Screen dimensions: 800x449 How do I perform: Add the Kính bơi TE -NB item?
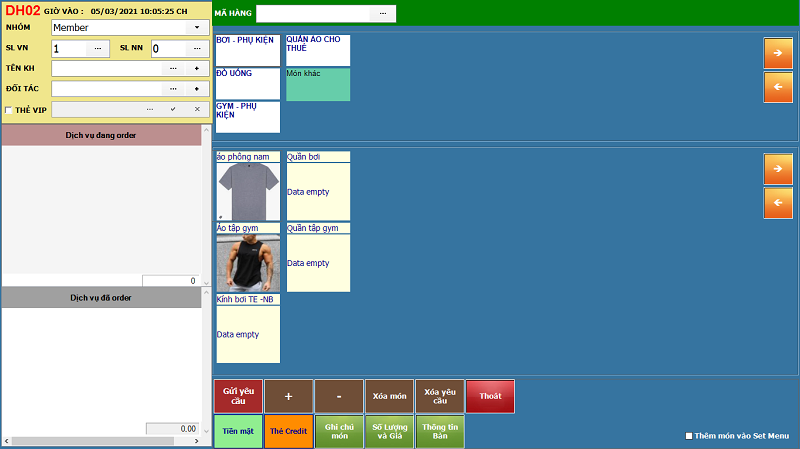coord(248,329)
